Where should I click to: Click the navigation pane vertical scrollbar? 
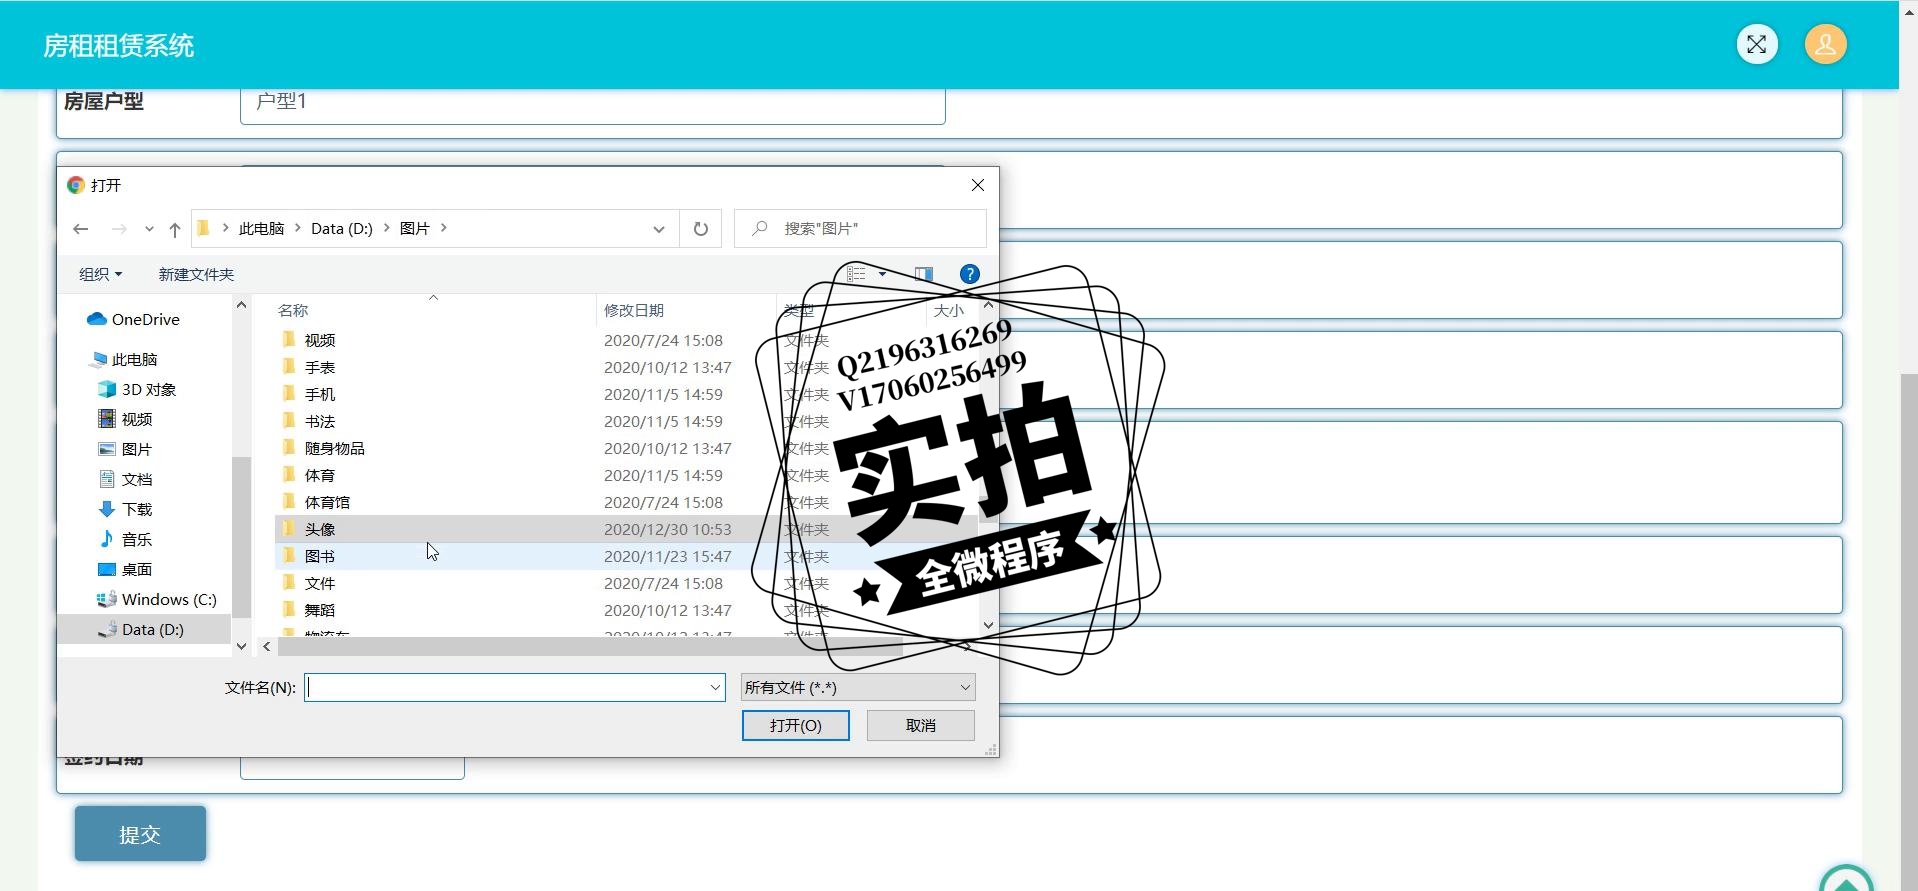(241, 535)
